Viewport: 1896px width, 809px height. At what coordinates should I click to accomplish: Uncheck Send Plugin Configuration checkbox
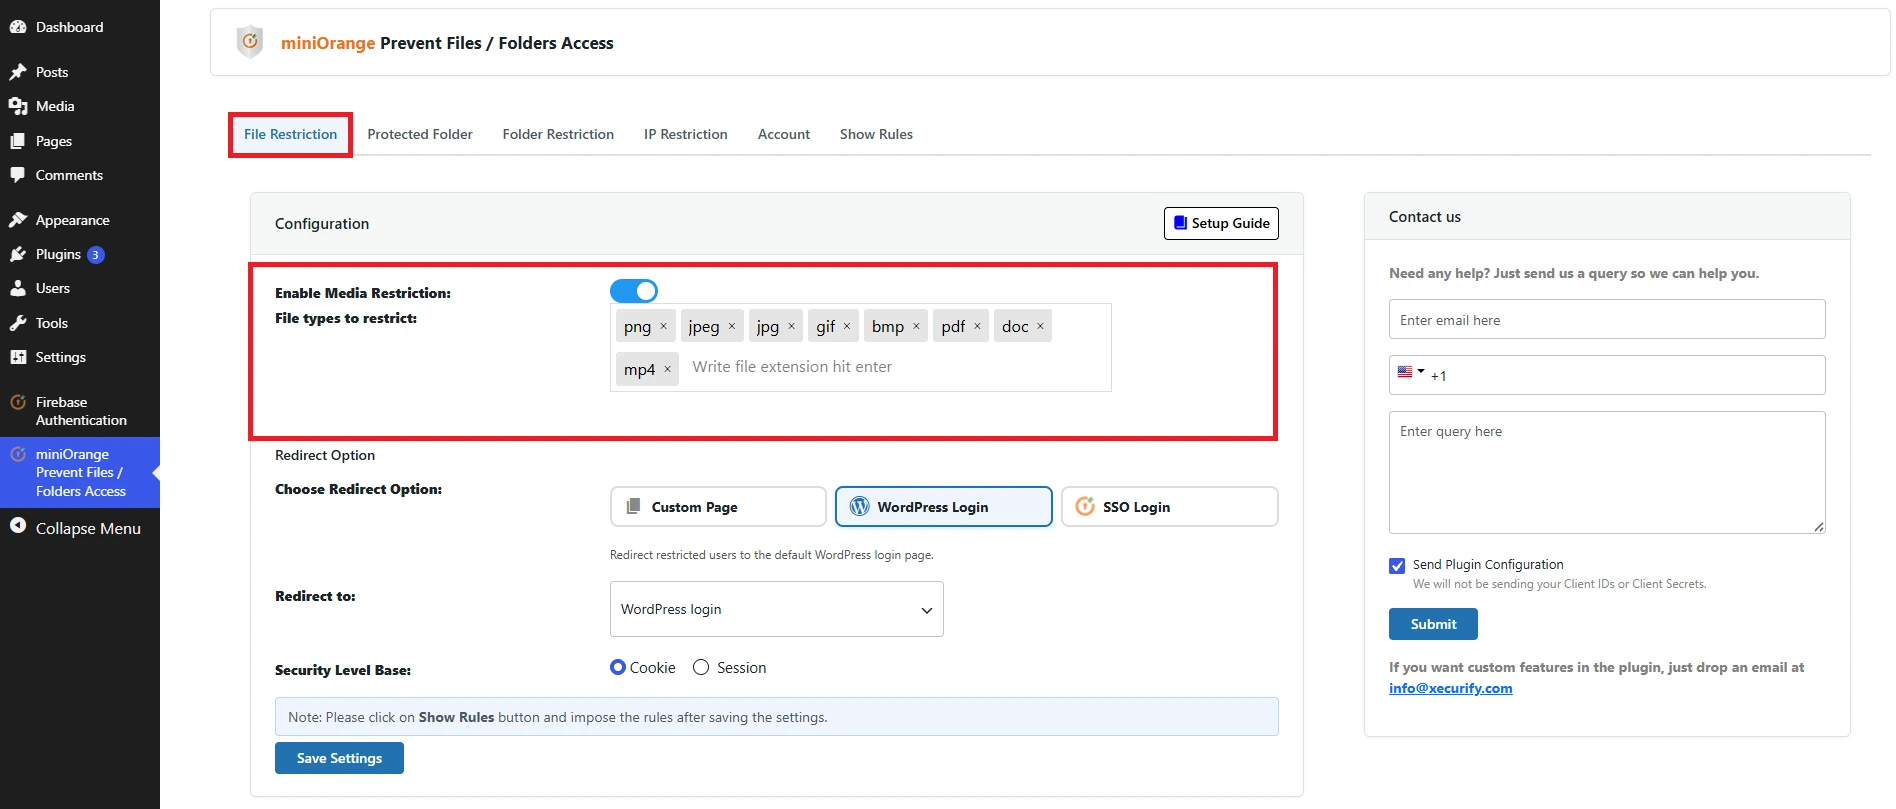1397,566
